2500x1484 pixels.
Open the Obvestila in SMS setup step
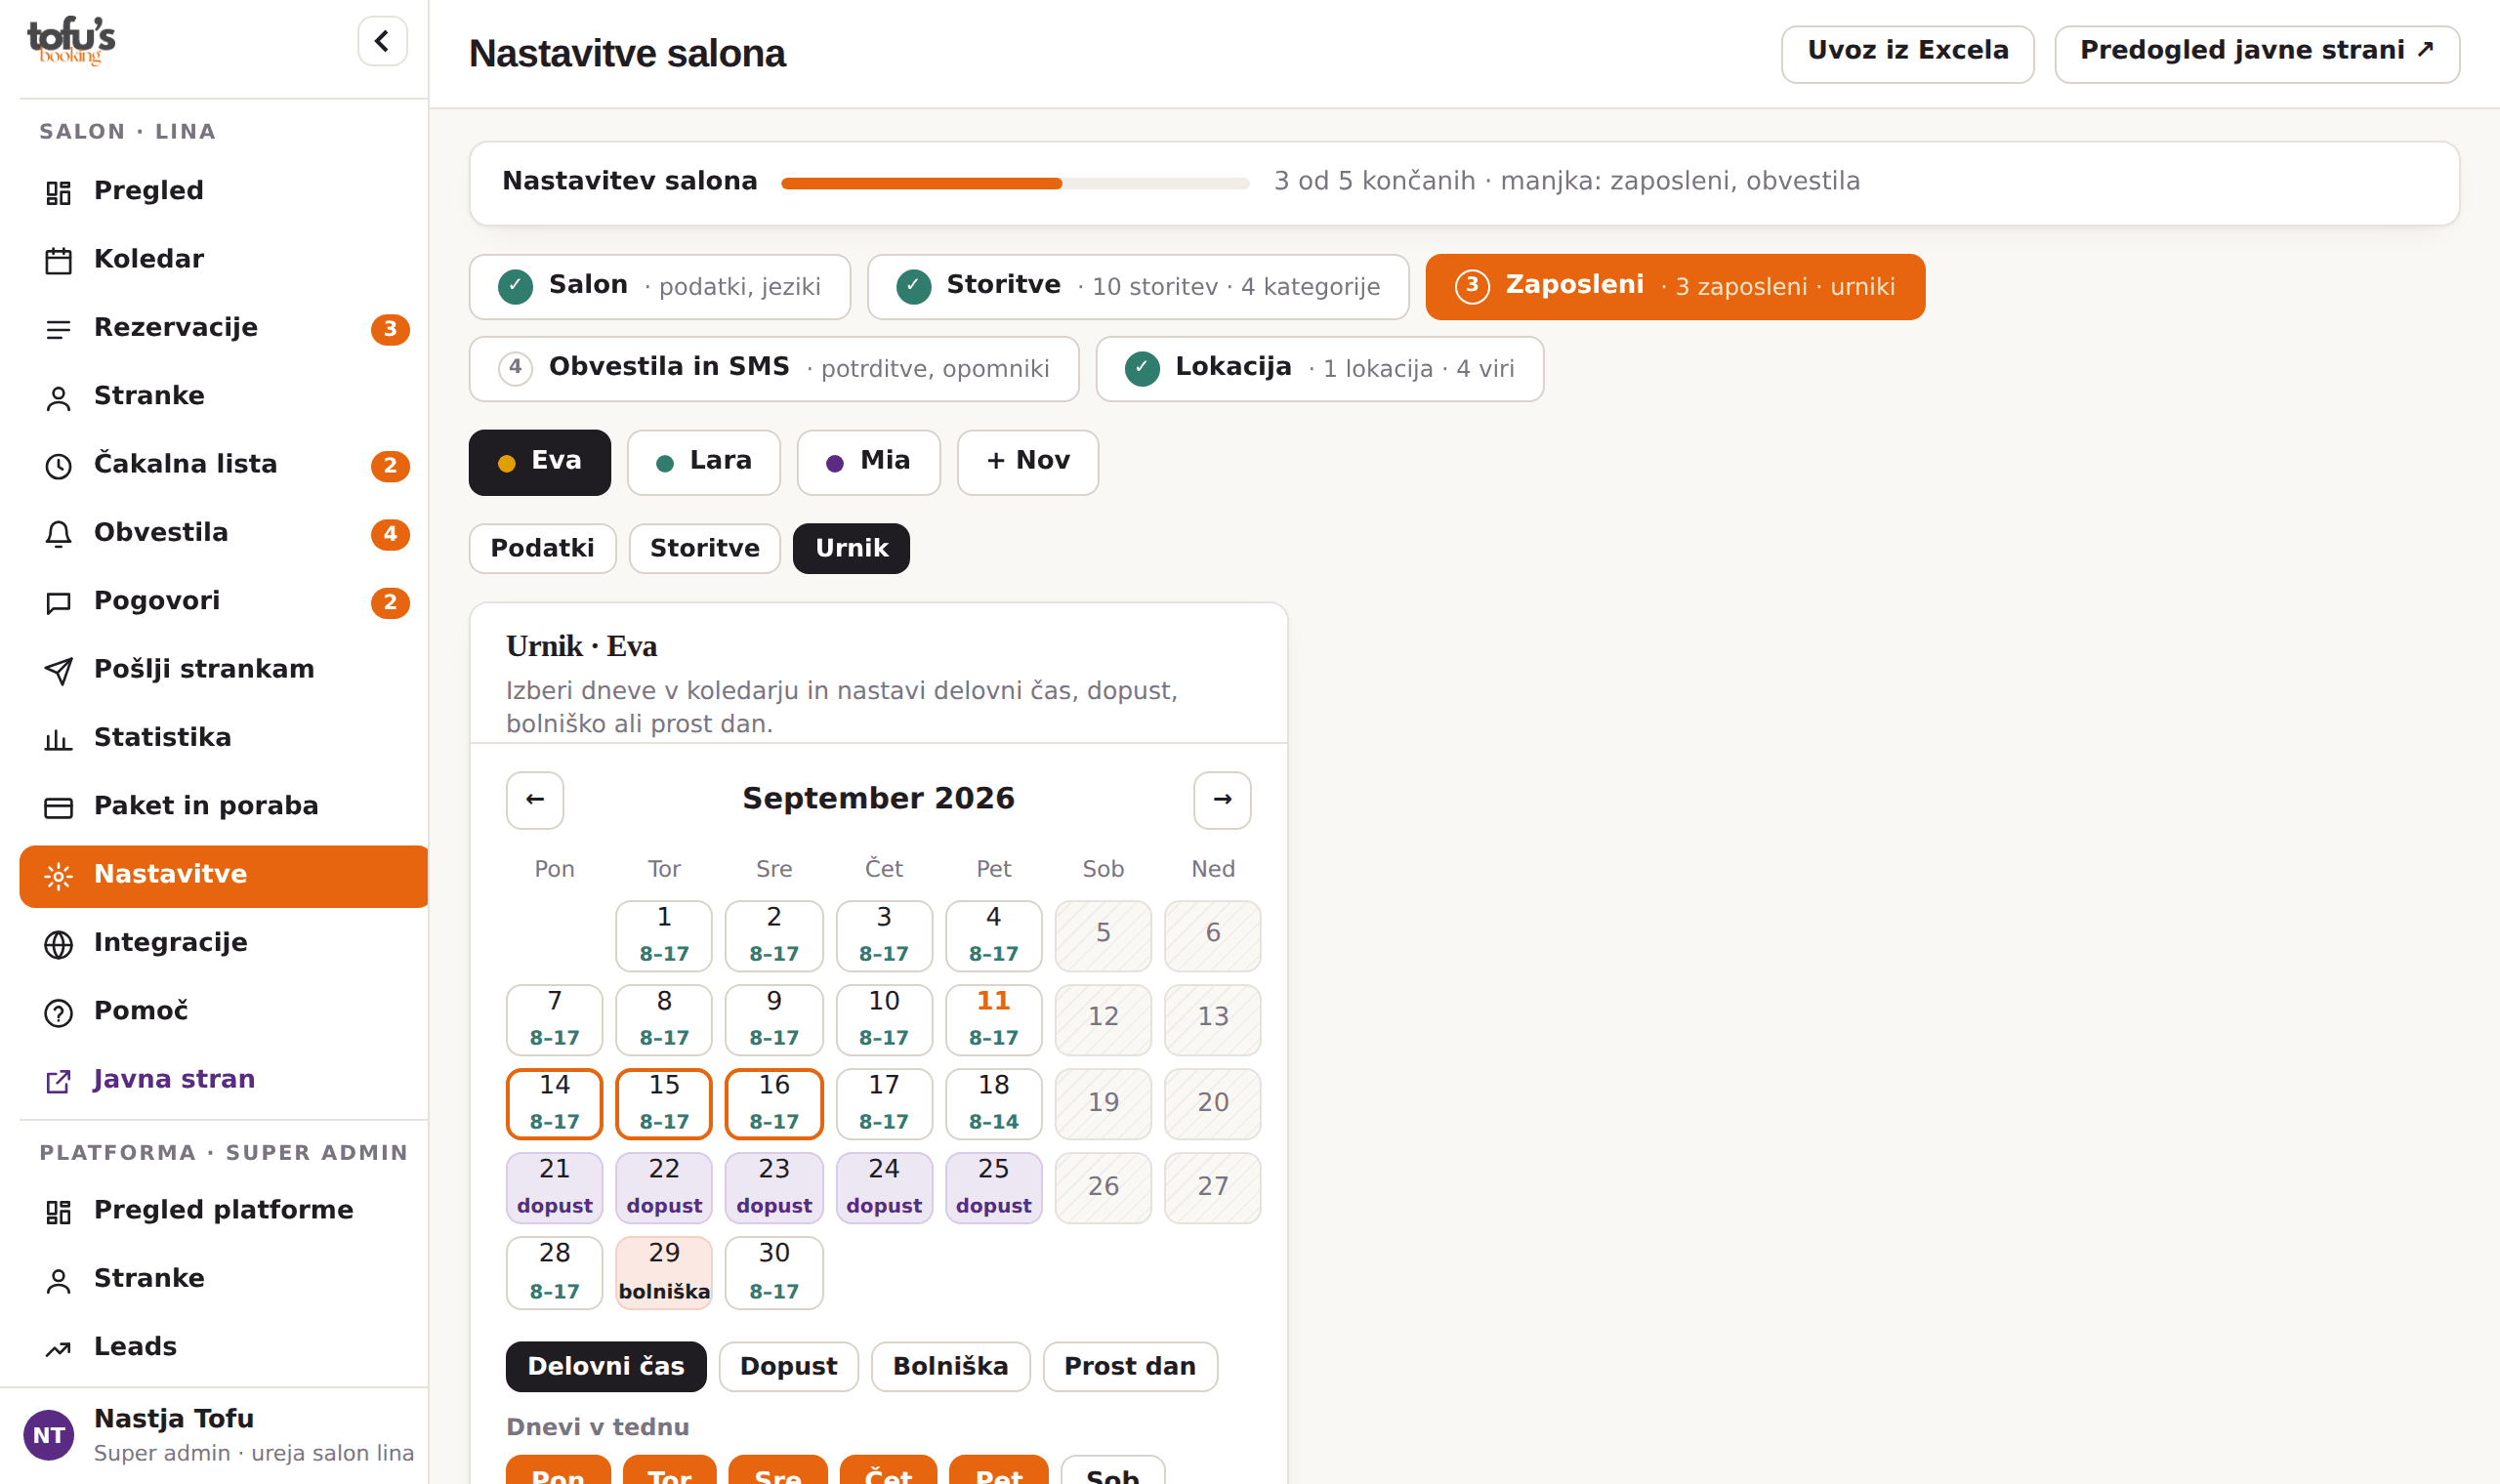(x=774, y=368)
